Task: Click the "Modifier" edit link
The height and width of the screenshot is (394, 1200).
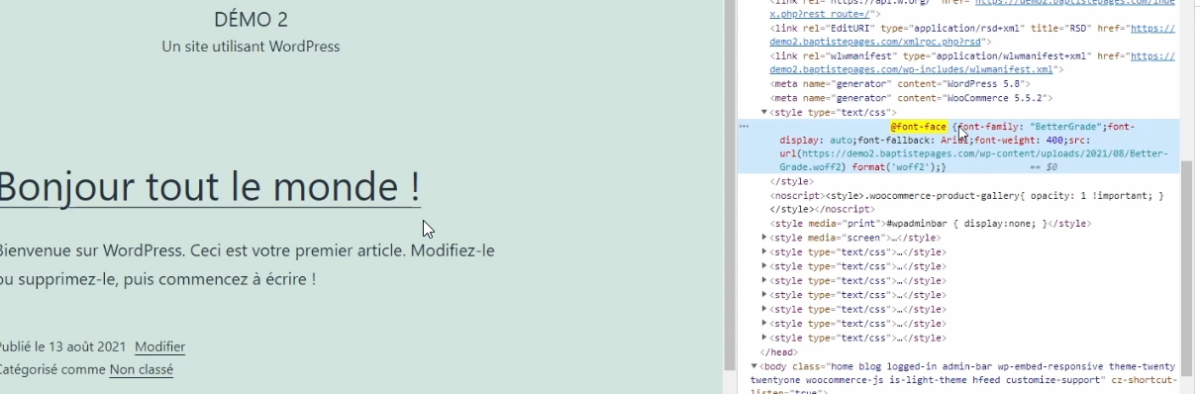Action: (x=160, y=347)
